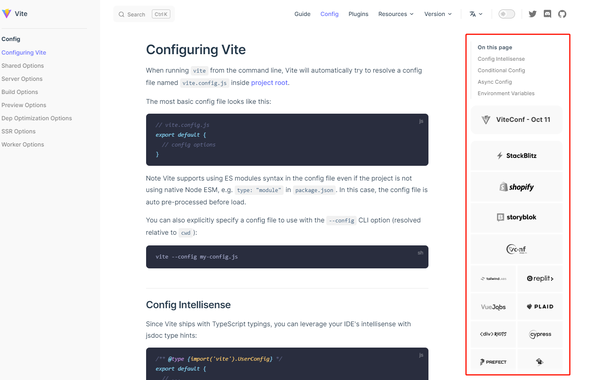Click the Storyblok sponsor logo

(517, 217)
